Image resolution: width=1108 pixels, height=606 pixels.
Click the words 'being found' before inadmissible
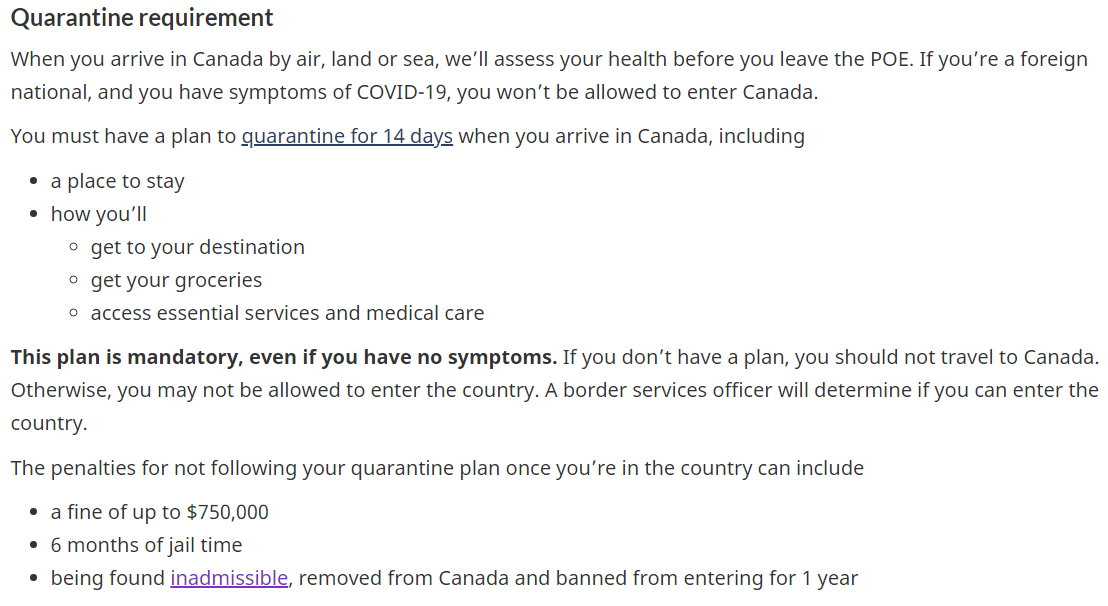pyautogui.click(x=107, y=578)
